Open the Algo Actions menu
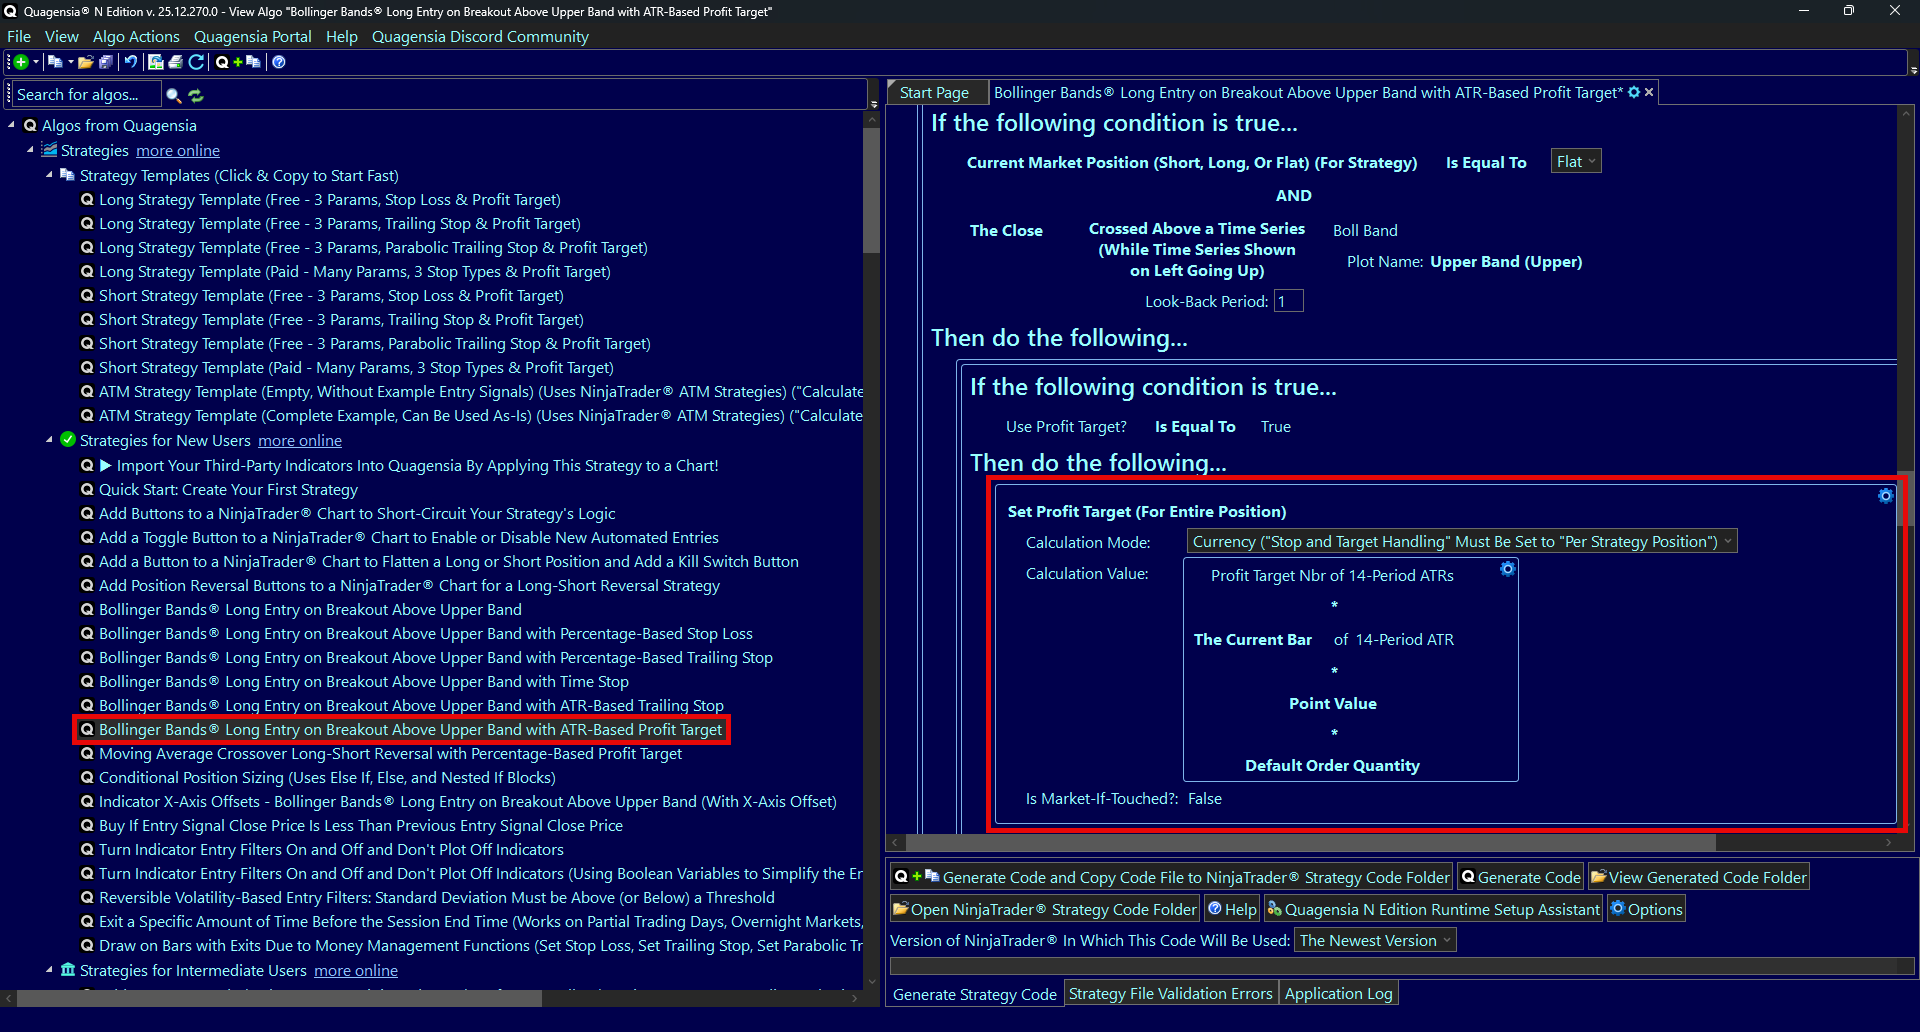 pyautogui.click(x=136, y=37)
